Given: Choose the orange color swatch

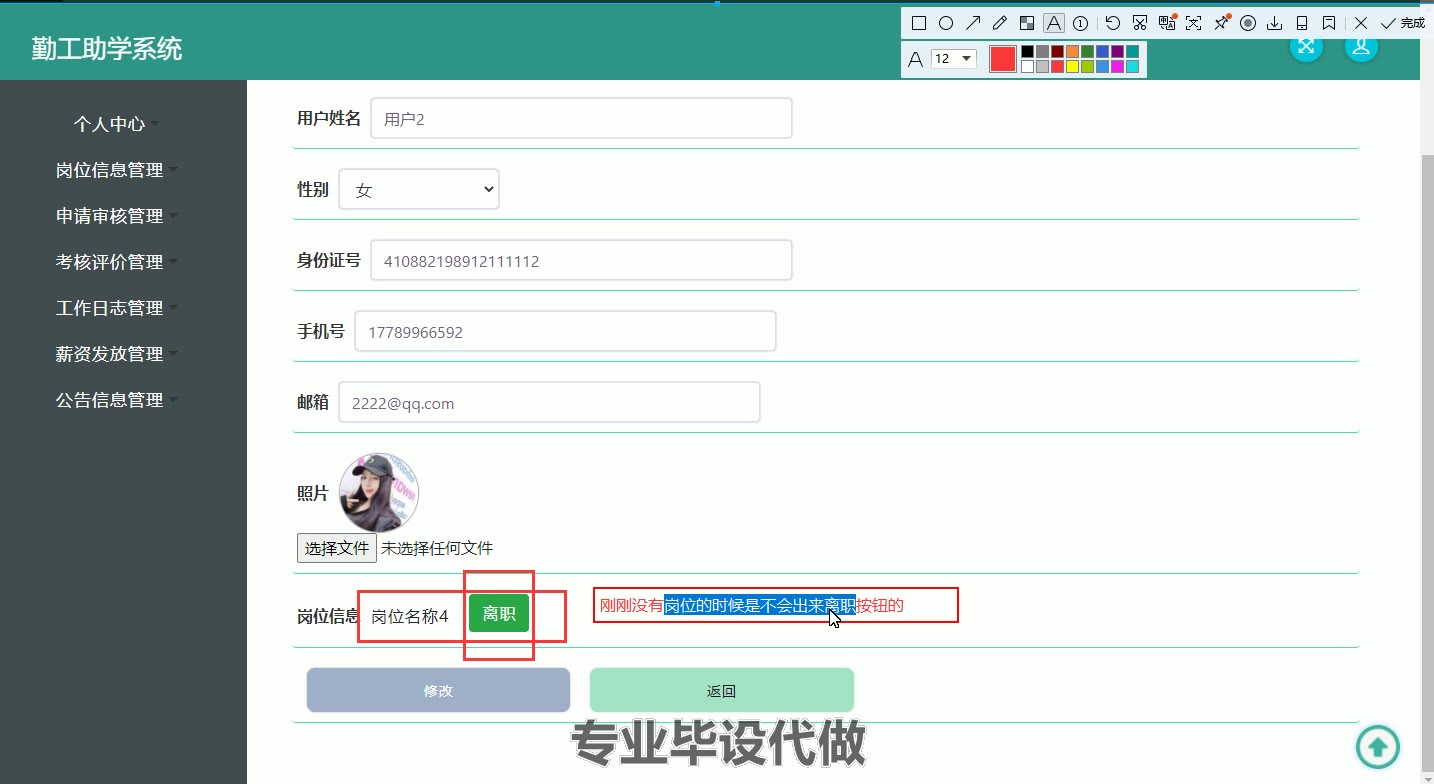Looking at the screenshot, I should tap(1072, 51).
